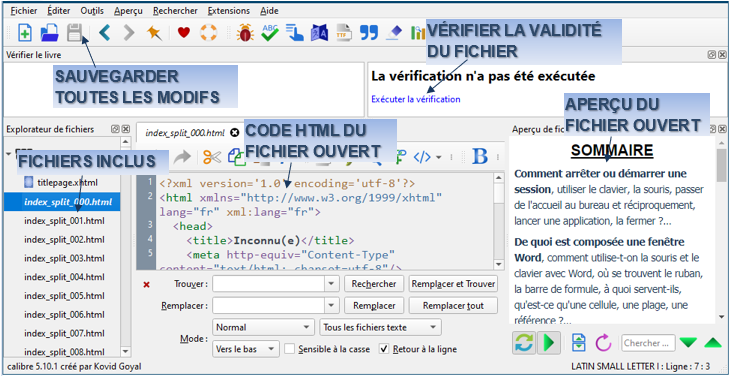The height and width of the screenshot is (376, 732).
Task: Embed fonts using the TTF page icon
Action: tap(344, 33)
